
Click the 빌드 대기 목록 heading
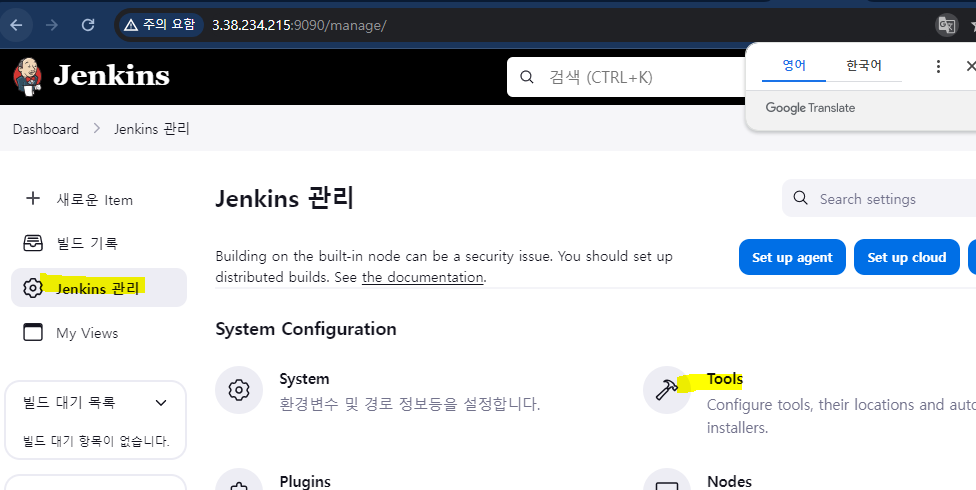(69, 403)
